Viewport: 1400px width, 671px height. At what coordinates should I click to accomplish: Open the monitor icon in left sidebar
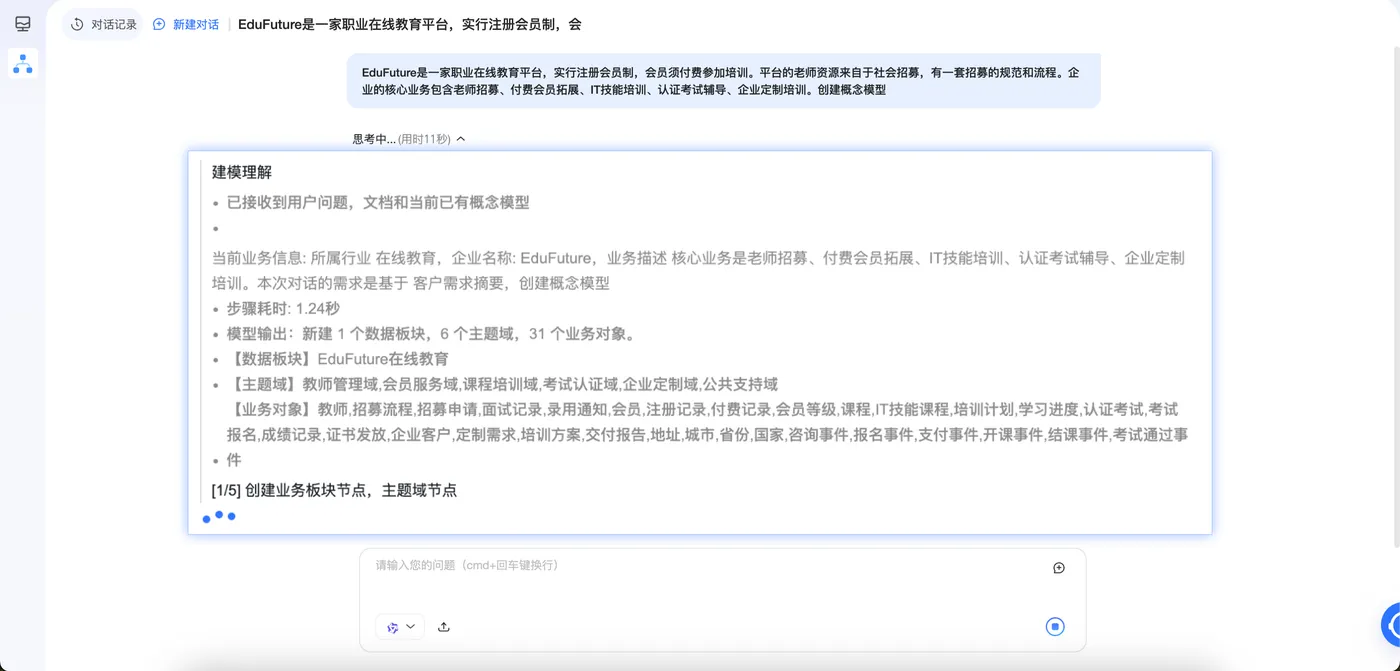[22, 24]
